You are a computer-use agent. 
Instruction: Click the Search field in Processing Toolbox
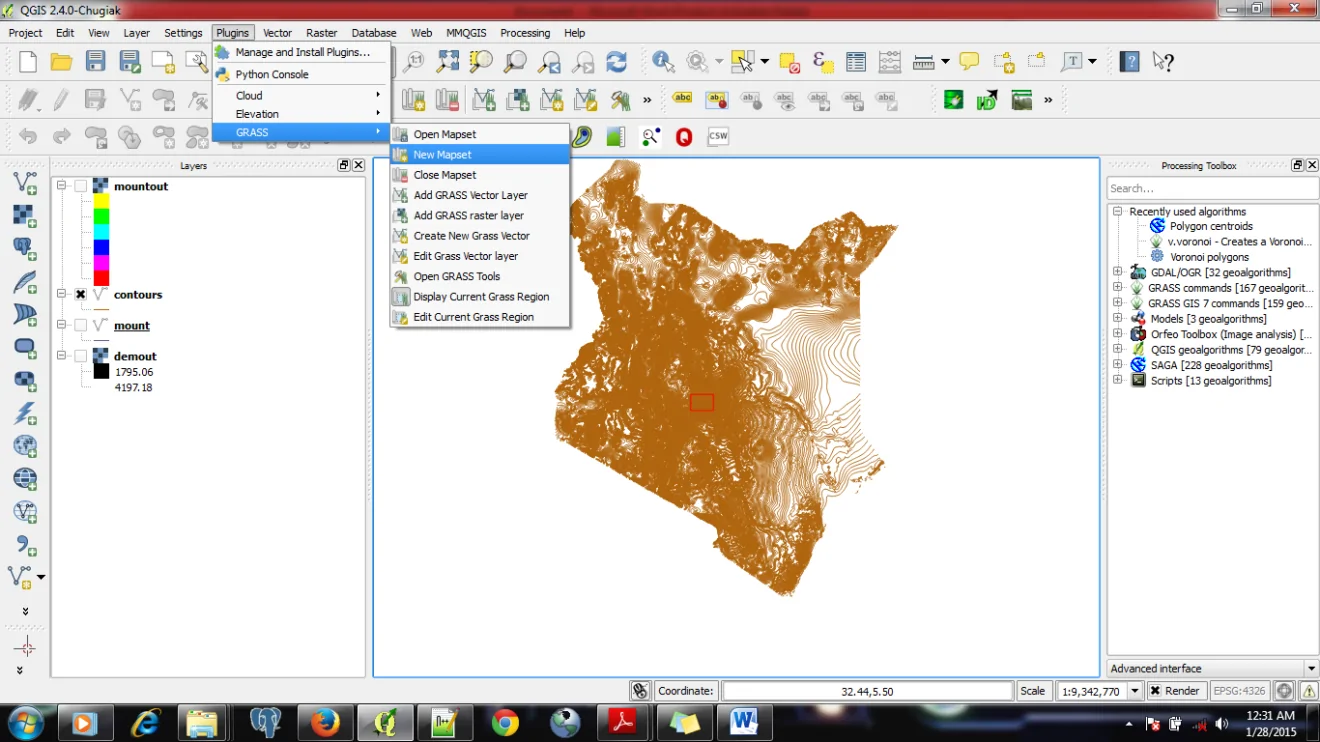pyautogui.click(x=1212, y=188)
